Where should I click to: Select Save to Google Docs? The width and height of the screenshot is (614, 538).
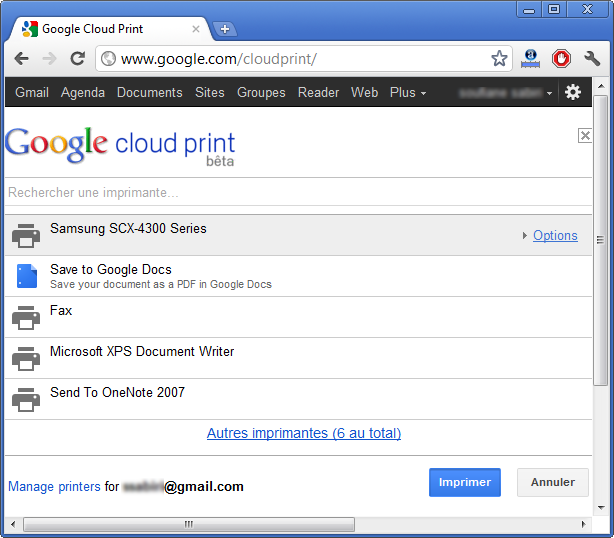[x=298, y=276]
